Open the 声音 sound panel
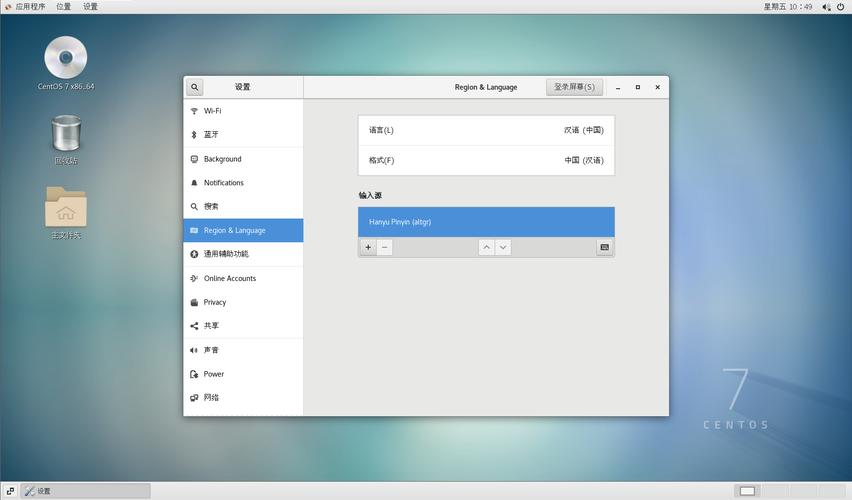 click(x=243, y=350)
